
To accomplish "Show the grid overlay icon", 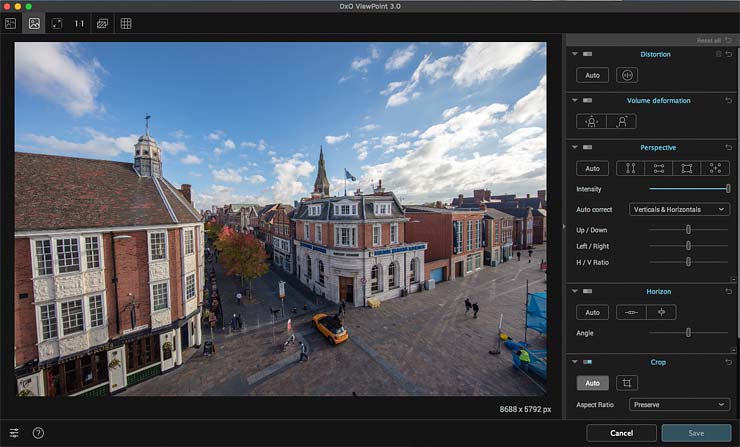I will pyautogui.click(x=126, y=23).
